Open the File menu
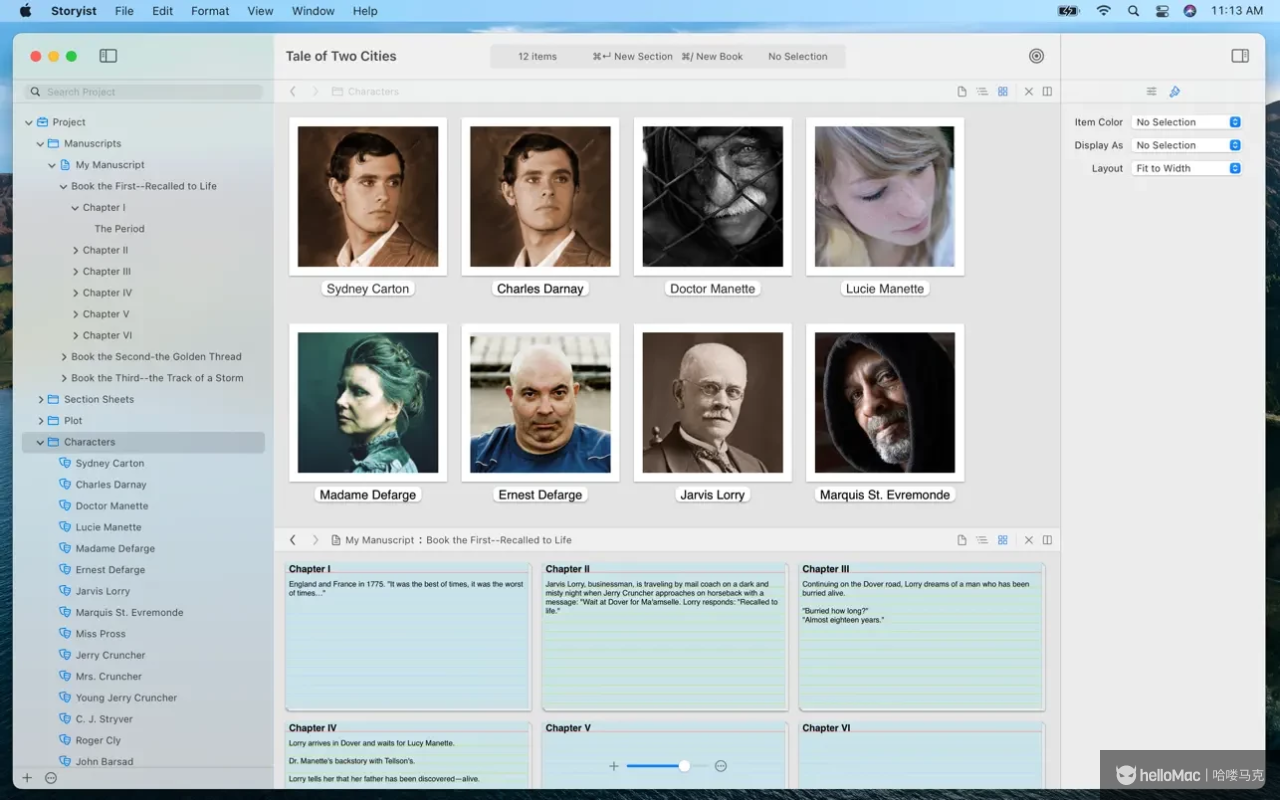1280x800 pixels. (124, 11)
